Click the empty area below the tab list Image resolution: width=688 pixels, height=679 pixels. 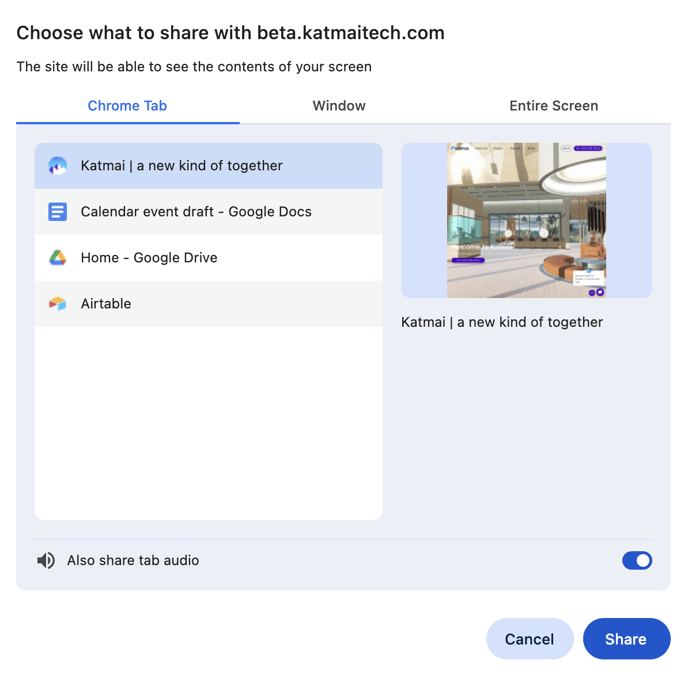(208, 422)
